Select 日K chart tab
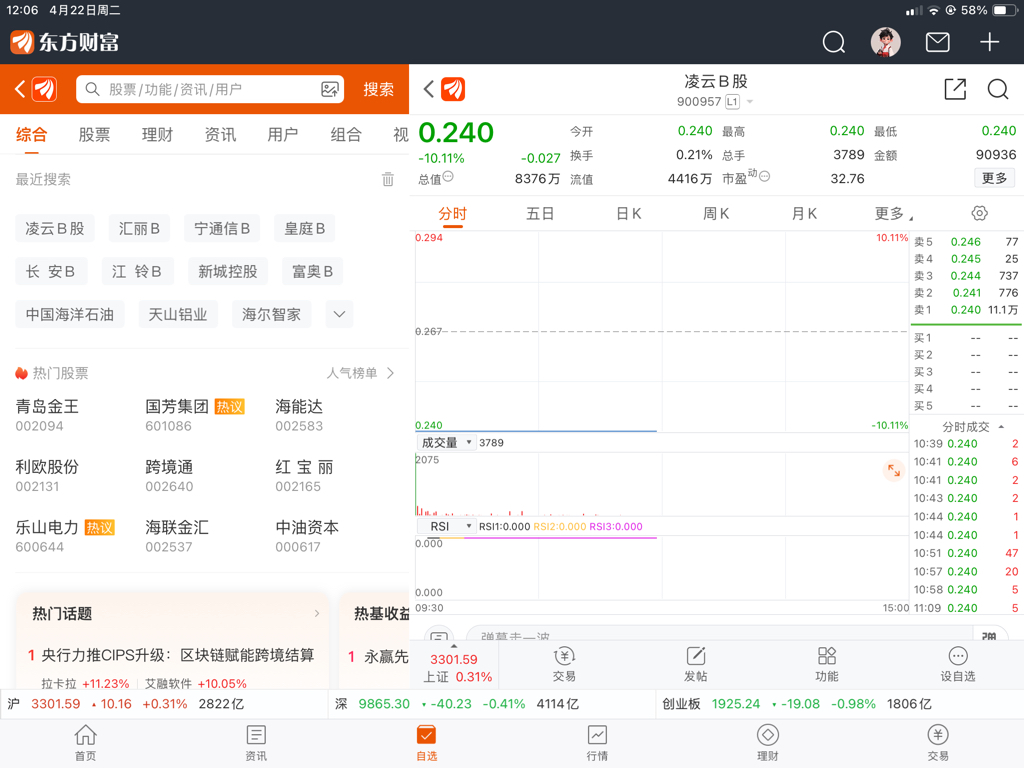 (628, 214)
